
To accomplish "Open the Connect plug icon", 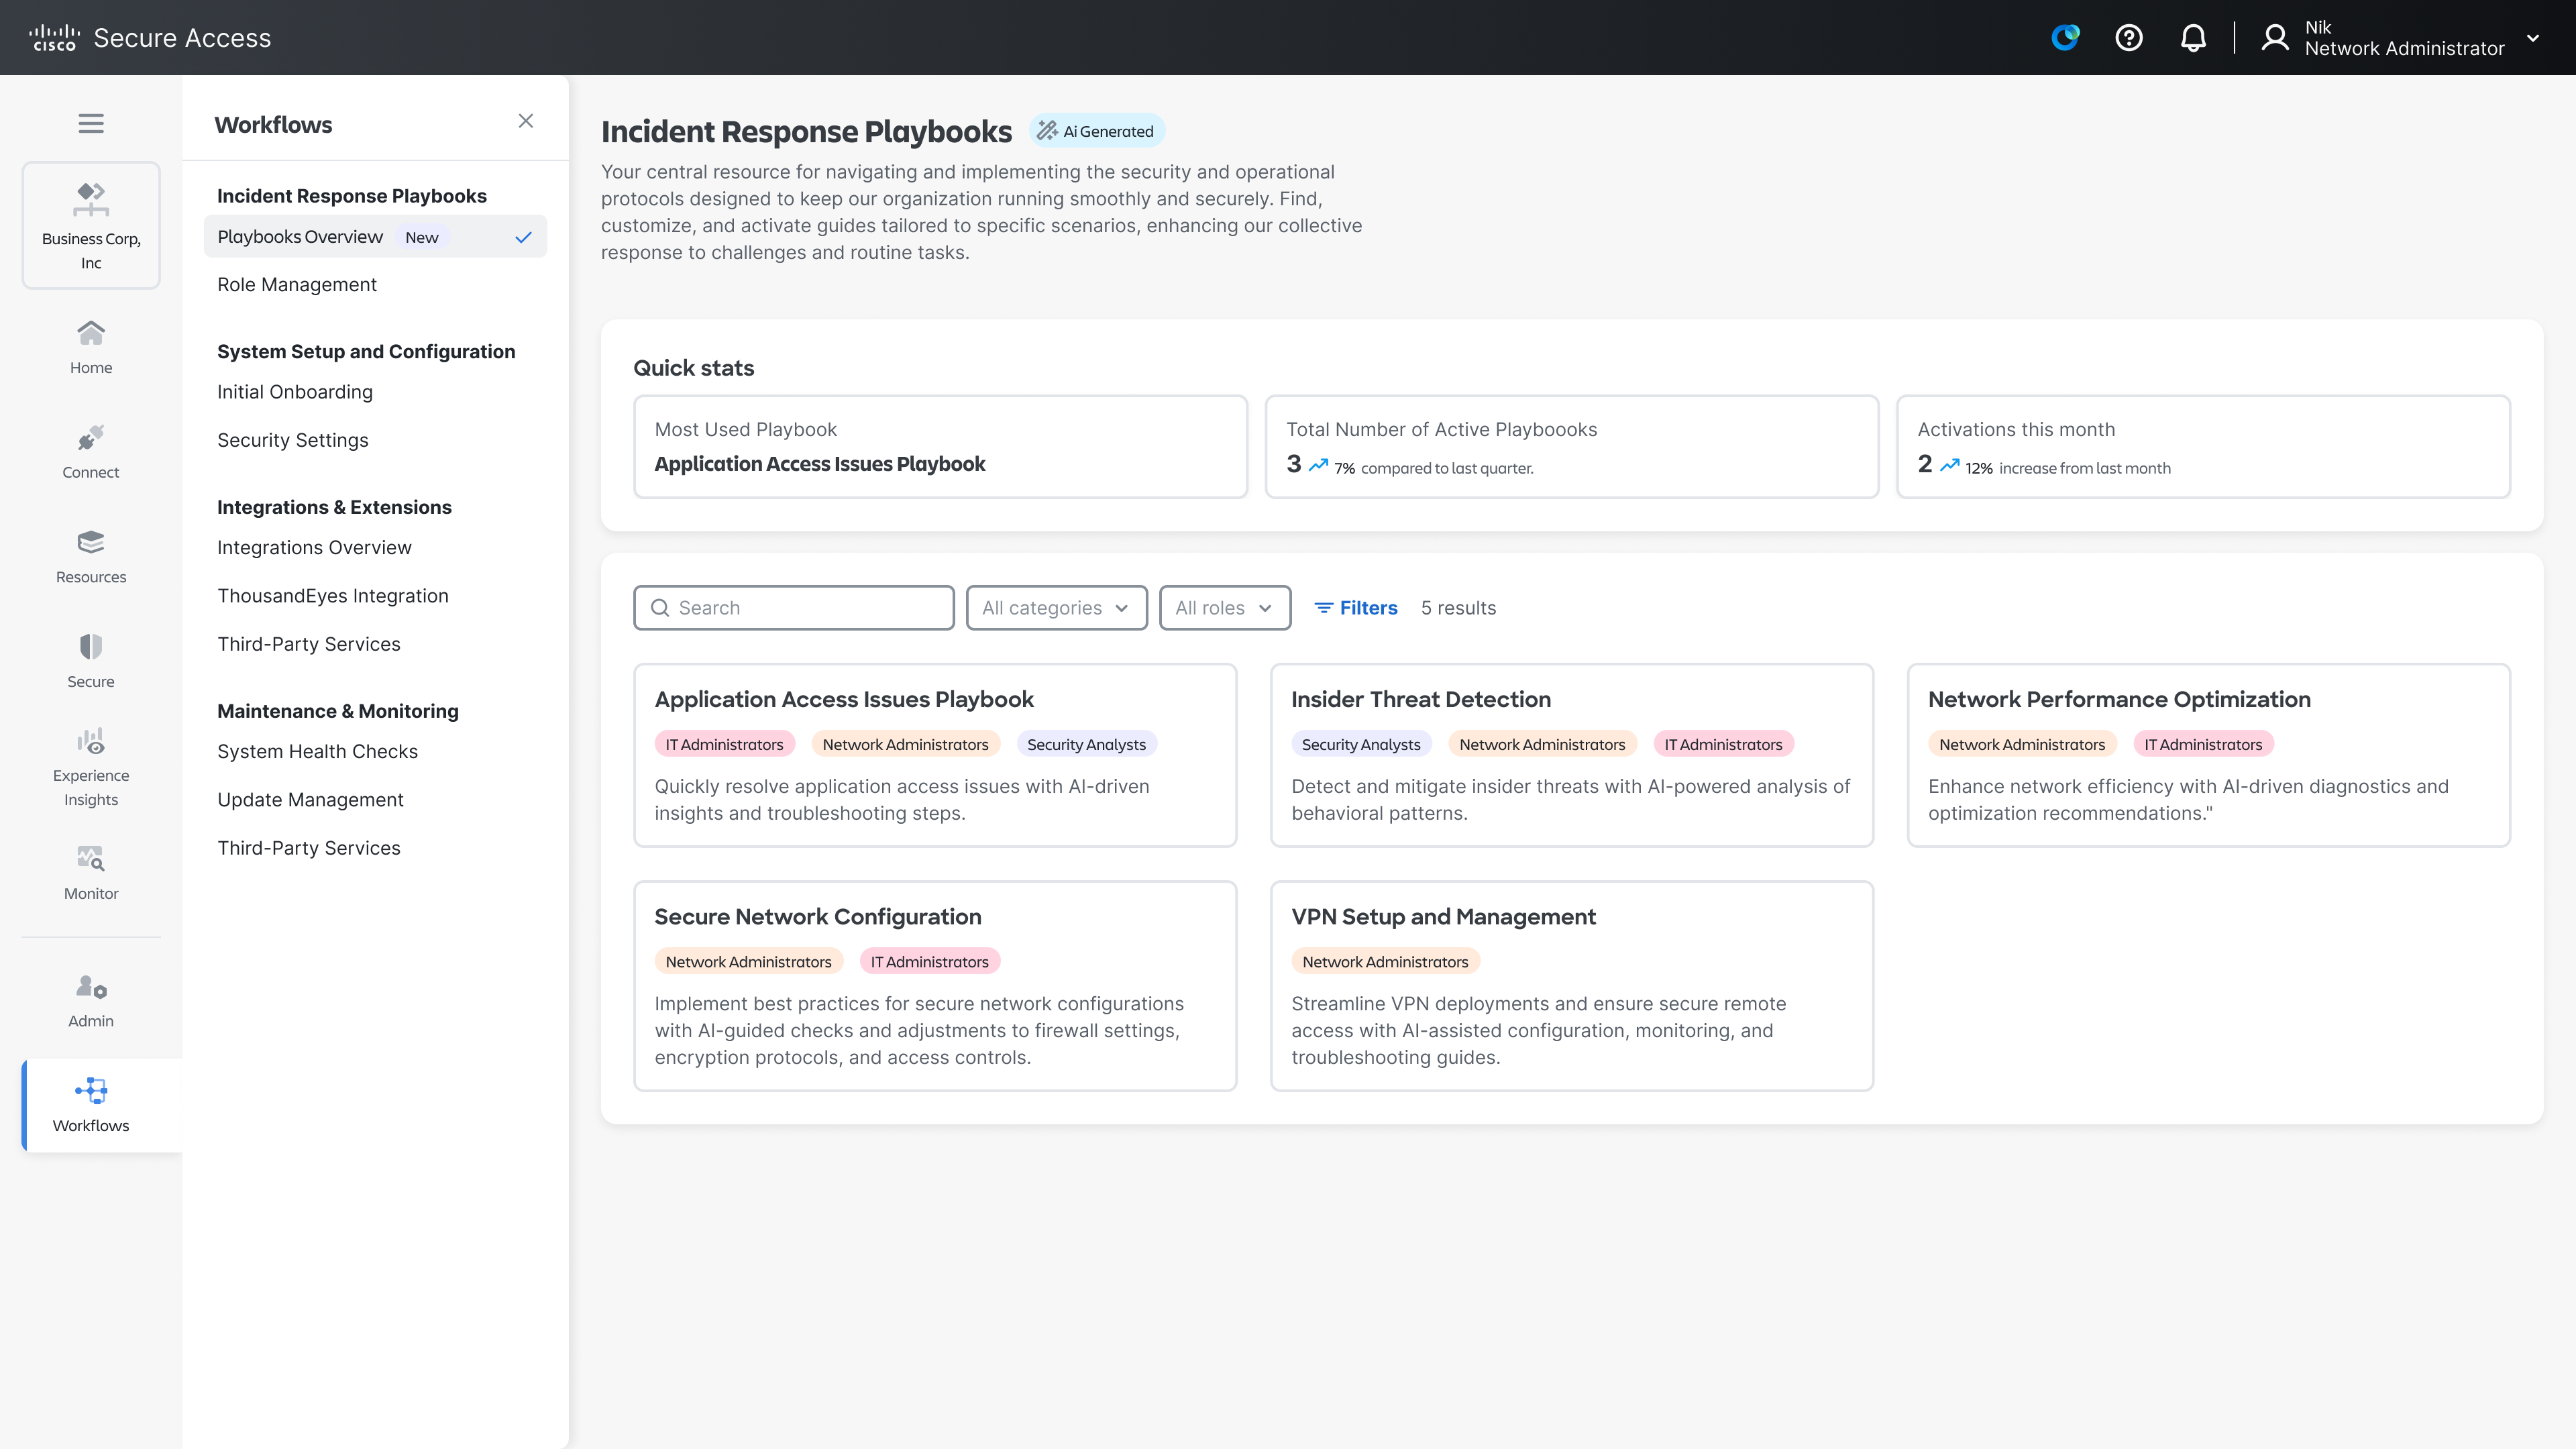I will [91, 450].
